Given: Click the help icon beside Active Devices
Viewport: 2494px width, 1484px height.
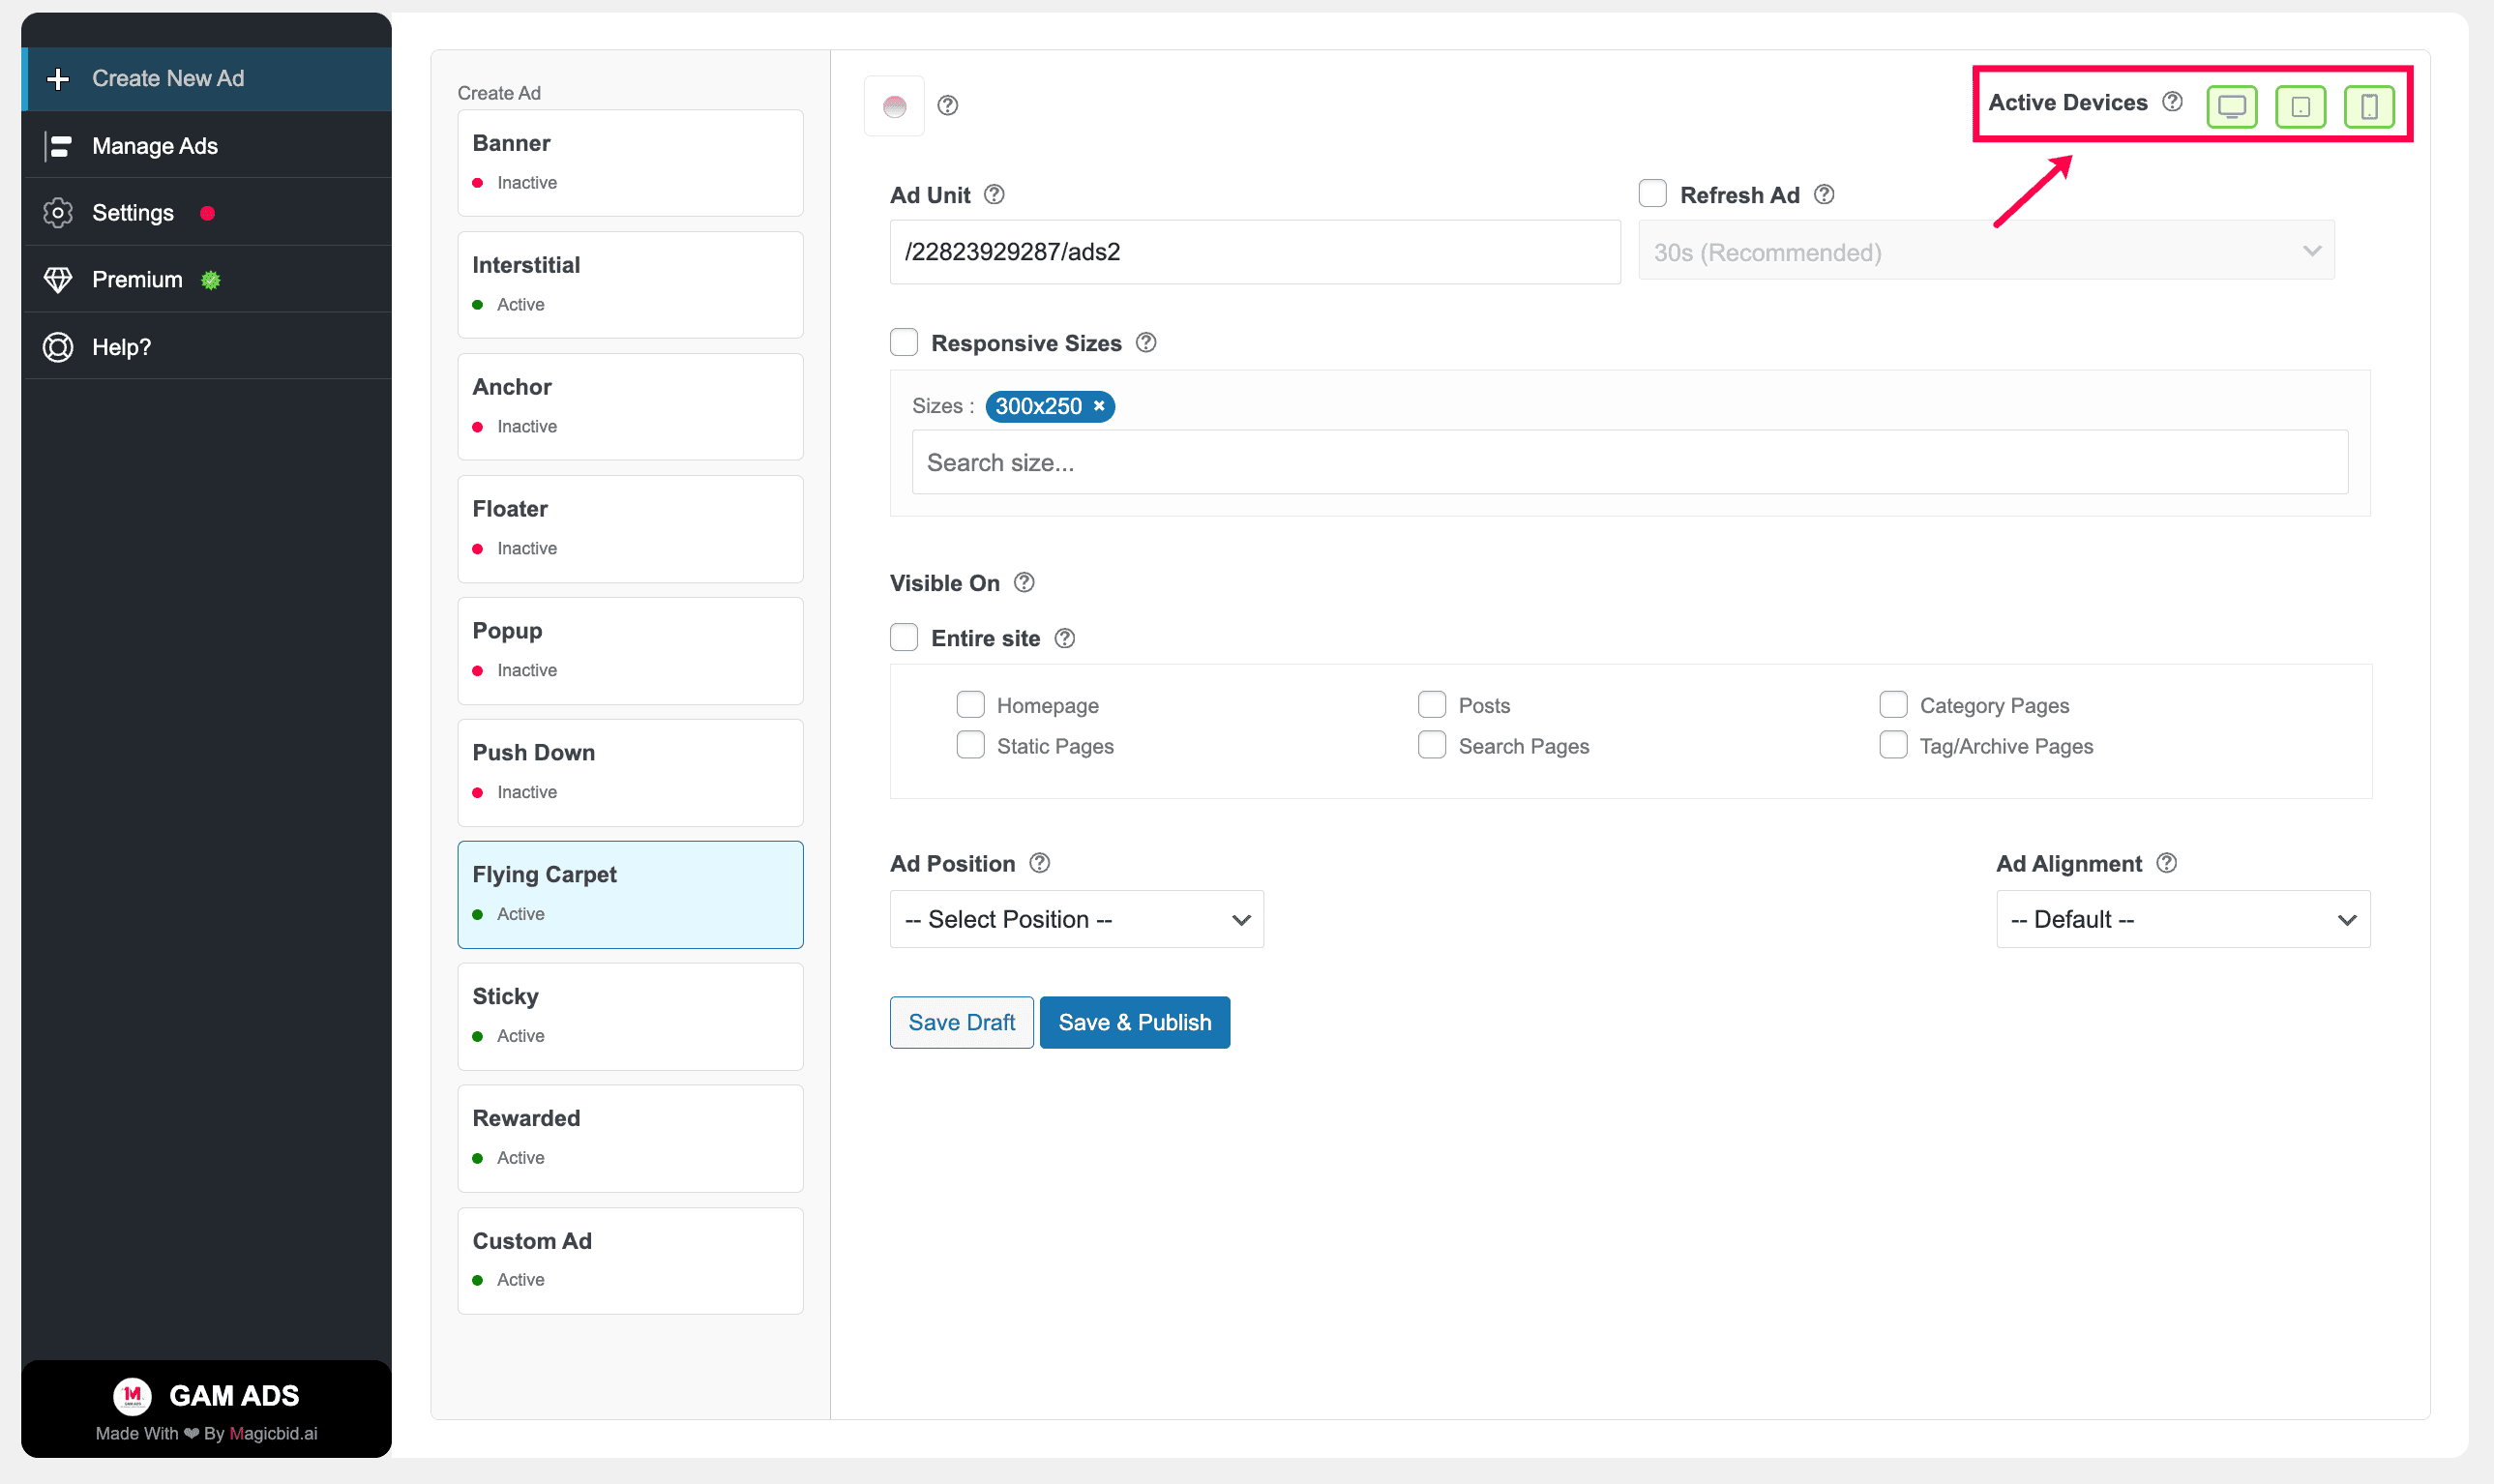Looking at the screenshot, I should [2172, 102].
